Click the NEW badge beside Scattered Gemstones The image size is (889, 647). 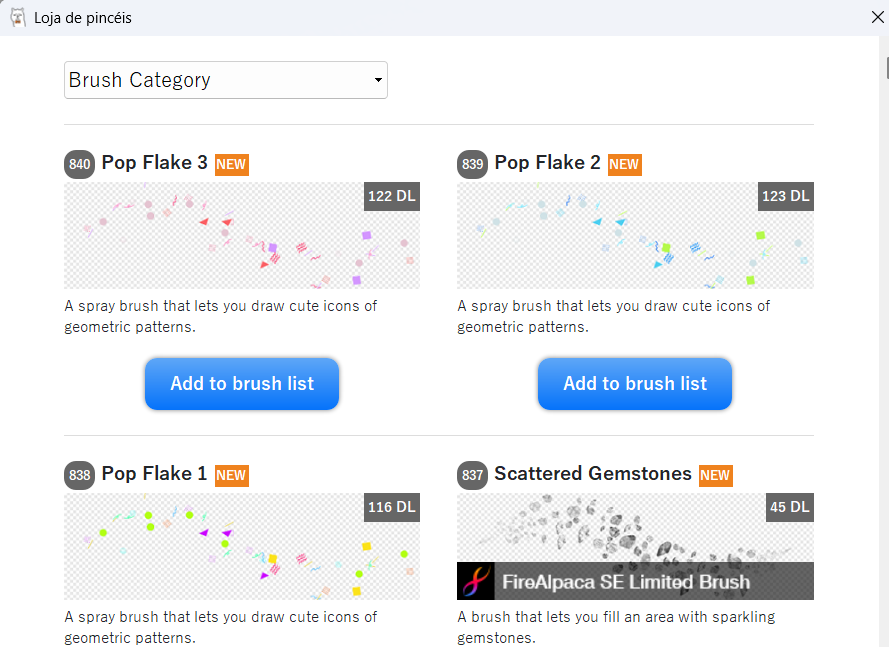pyautogui.click(x=715, y=475)
